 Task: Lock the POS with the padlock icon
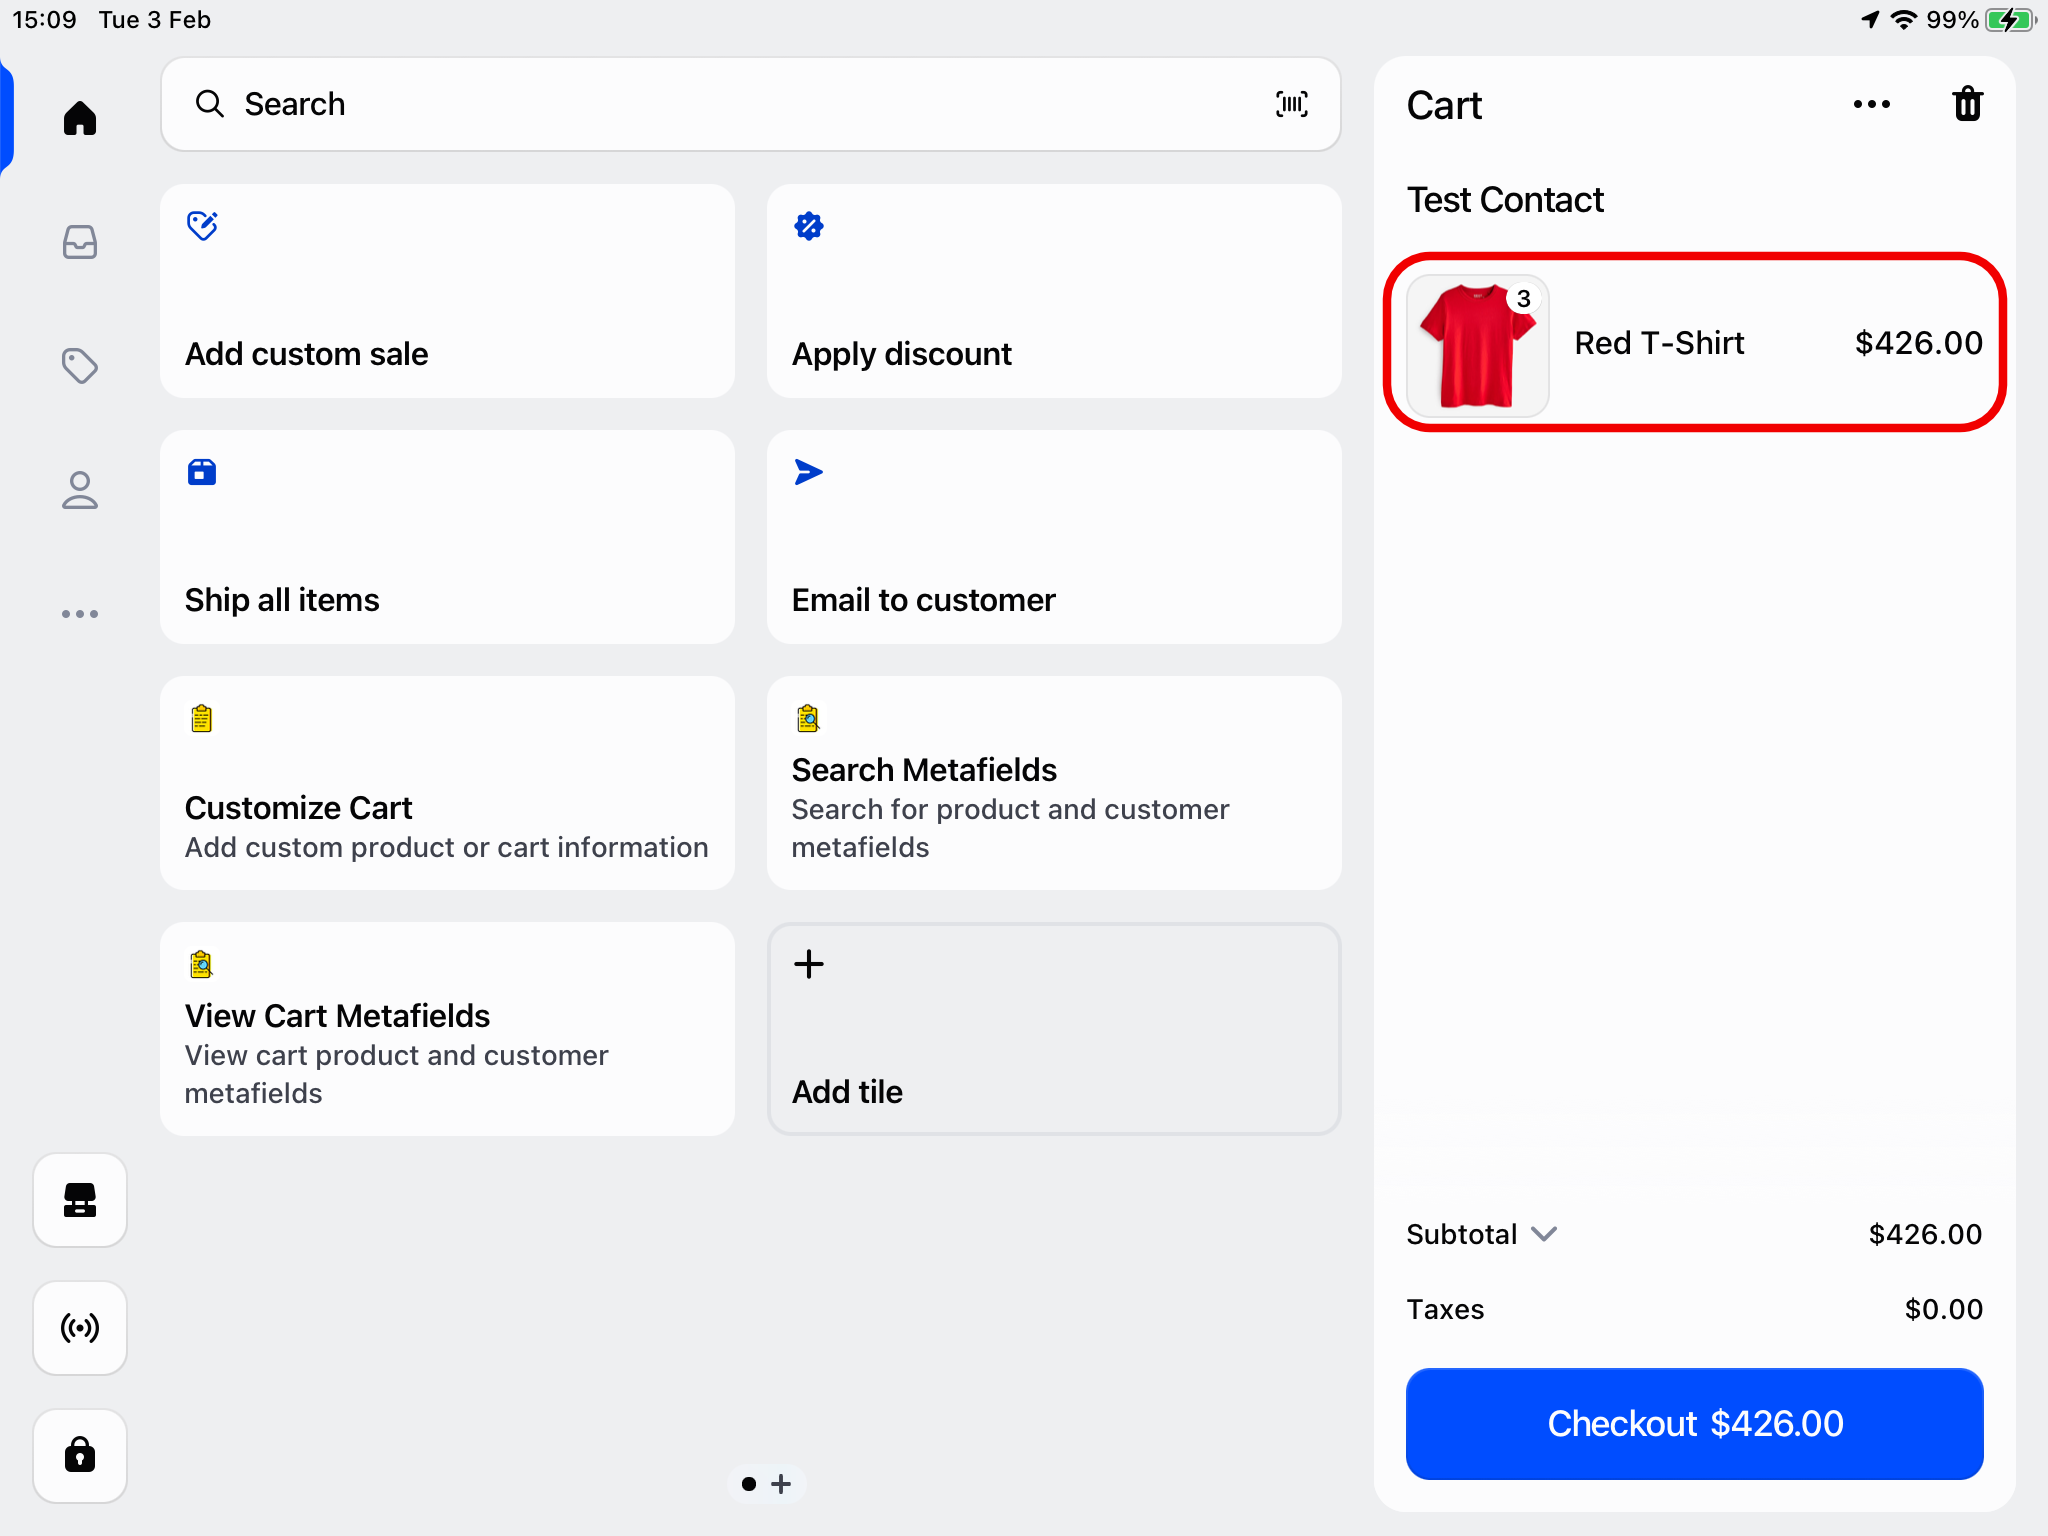(80, 1455)
